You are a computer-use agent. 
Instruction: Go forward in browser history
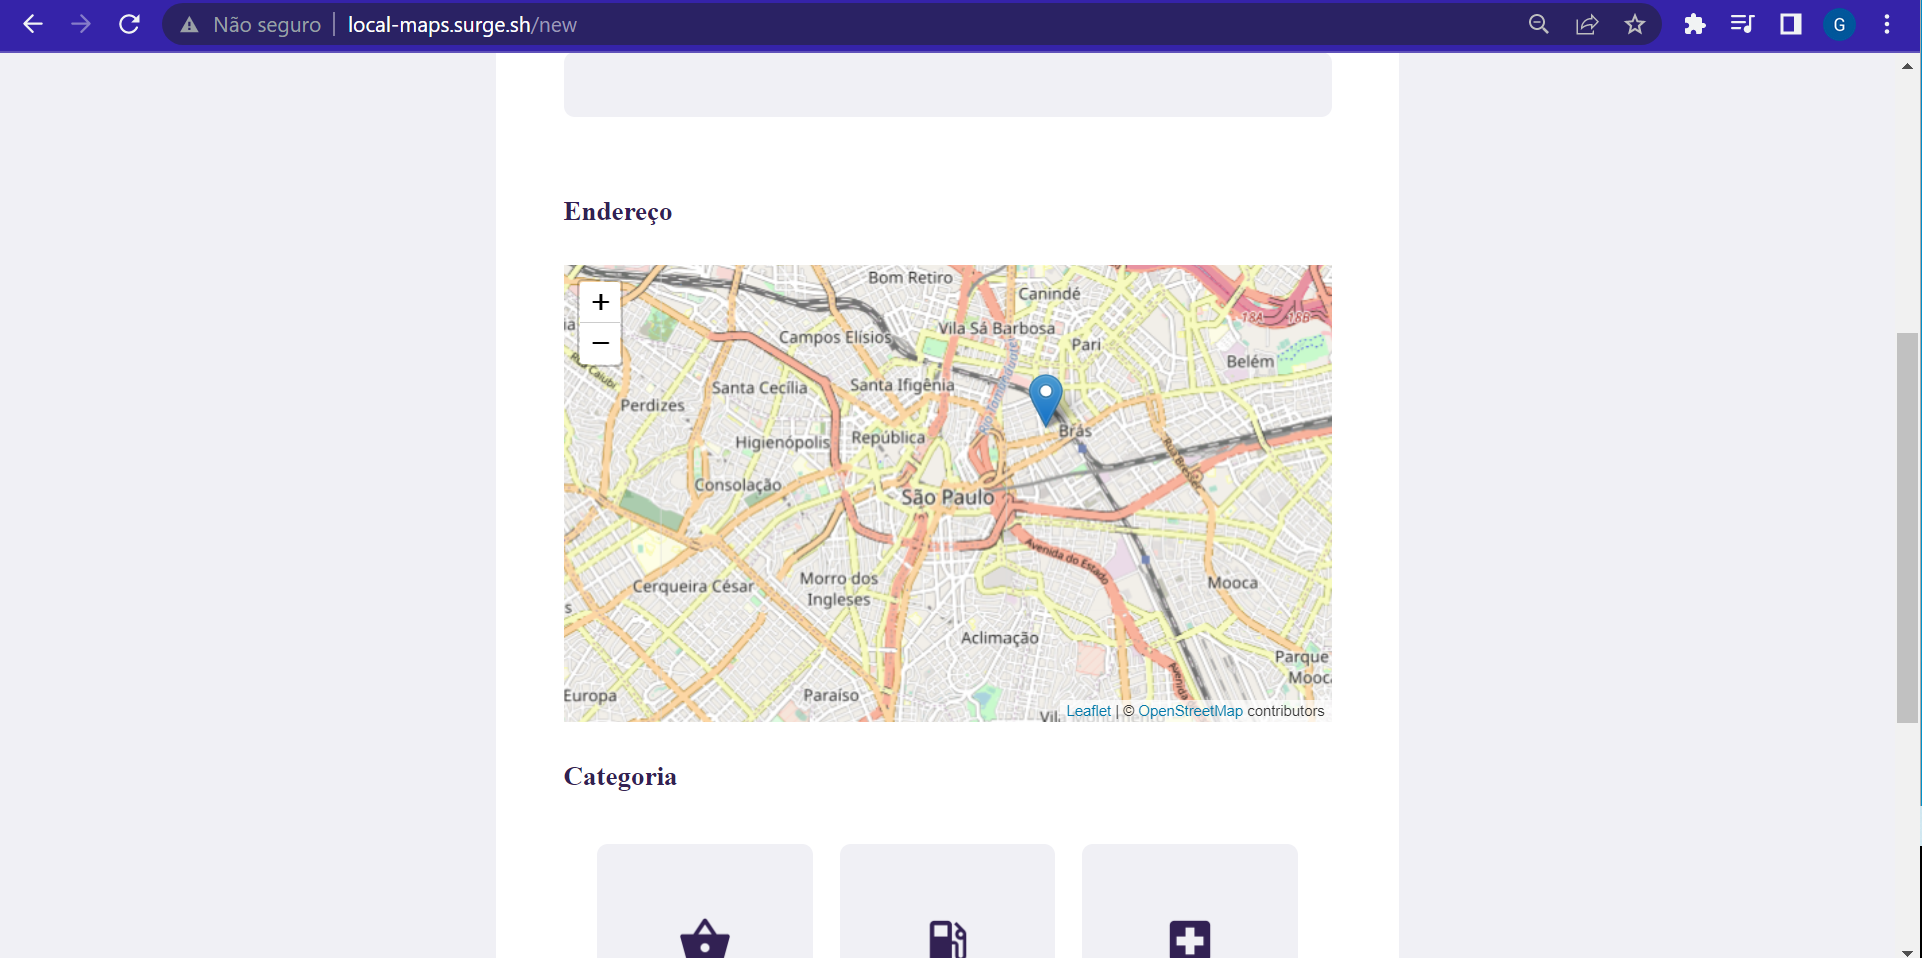(x=81, y=24)
